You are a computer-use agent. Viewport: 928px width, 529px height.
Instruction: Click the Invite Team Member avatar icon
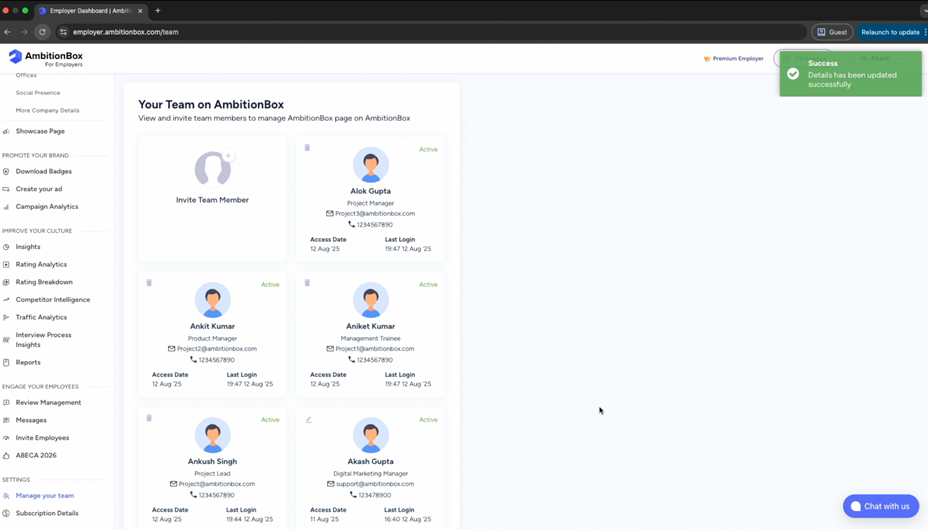(x=212, y=168)
